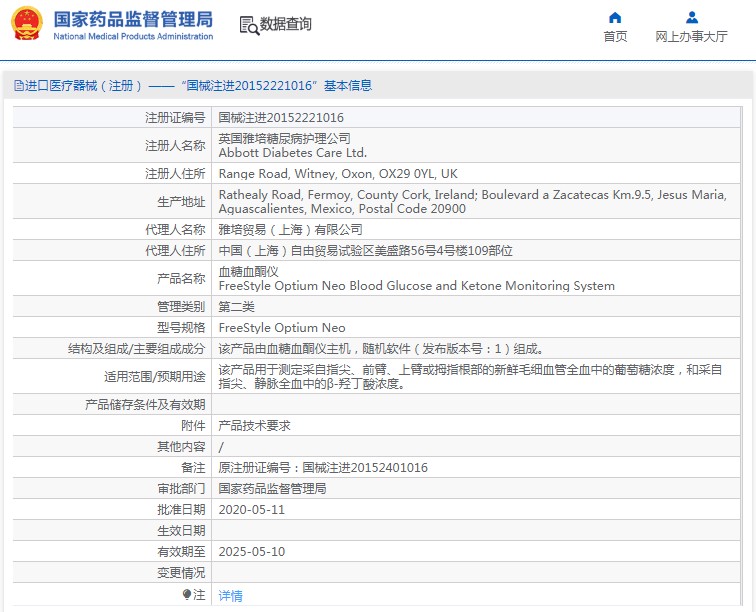Click the national emblem logo
The height and width of the screenshot is (612, 756).
27,23
